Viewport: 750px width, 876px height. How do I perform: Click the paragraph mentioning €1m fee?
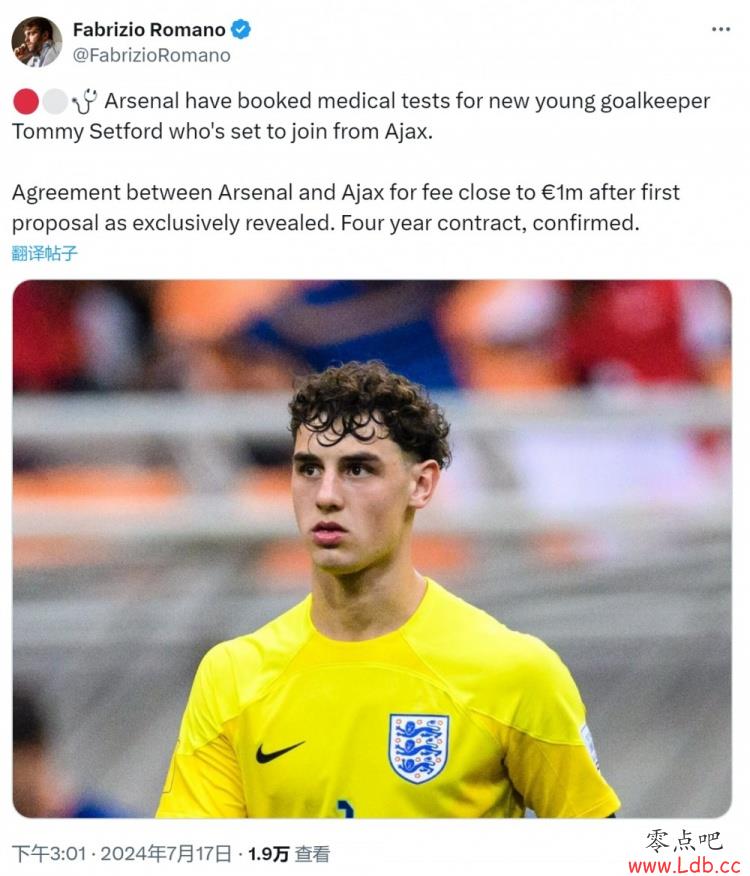click(x=345, y=208)
